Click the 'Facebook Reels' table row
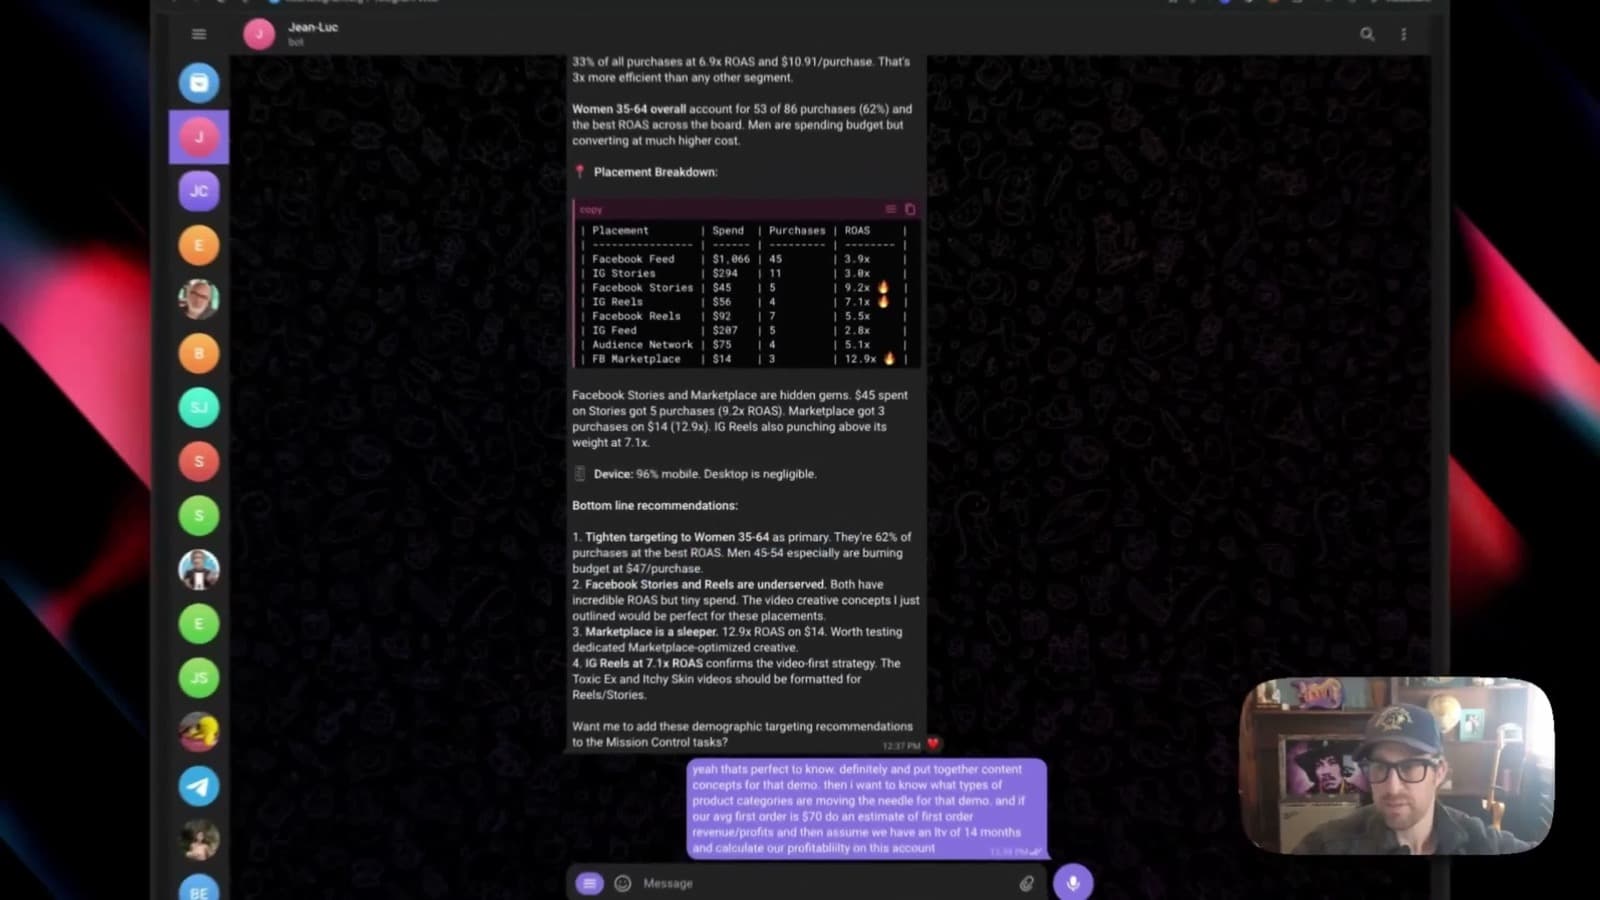The image size is (1600, 900). pos(744,316)
